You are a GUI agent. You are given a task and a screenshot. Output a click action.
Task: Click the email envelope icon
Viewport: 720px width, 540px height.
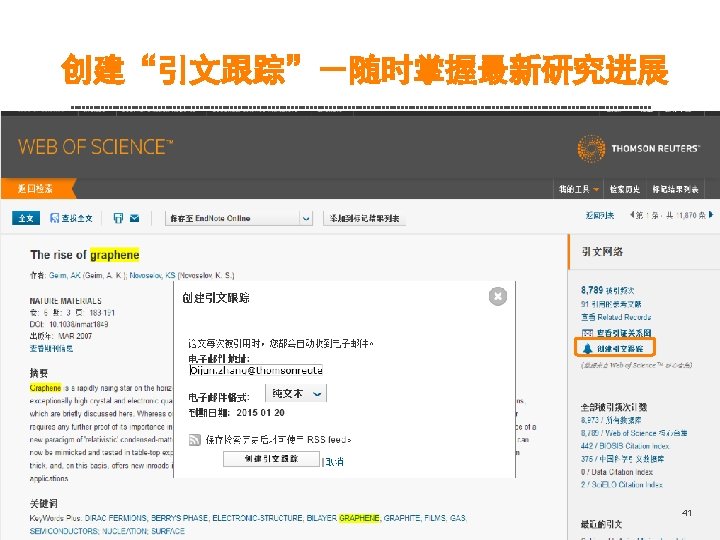135,218
